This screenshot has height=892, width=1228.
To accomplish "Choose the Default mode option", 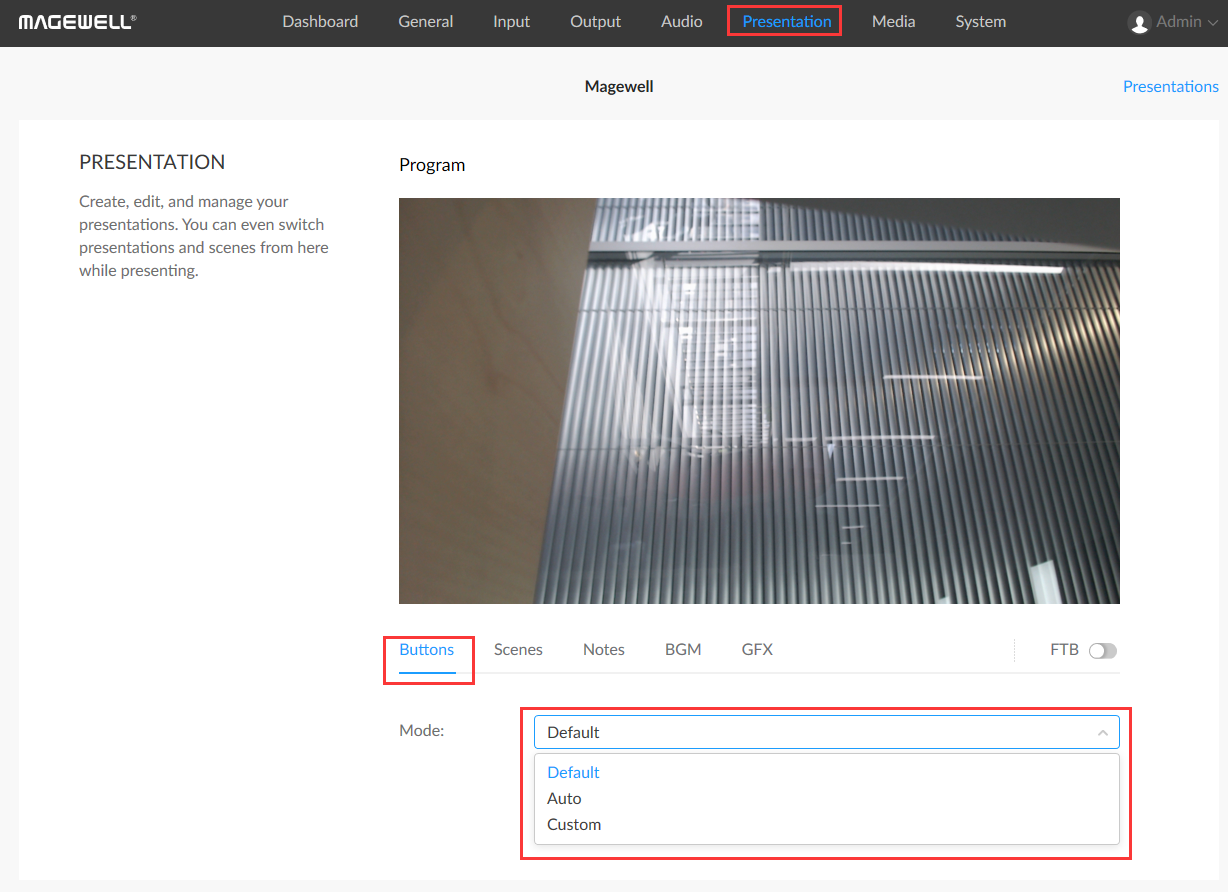I will pos(826,772).
